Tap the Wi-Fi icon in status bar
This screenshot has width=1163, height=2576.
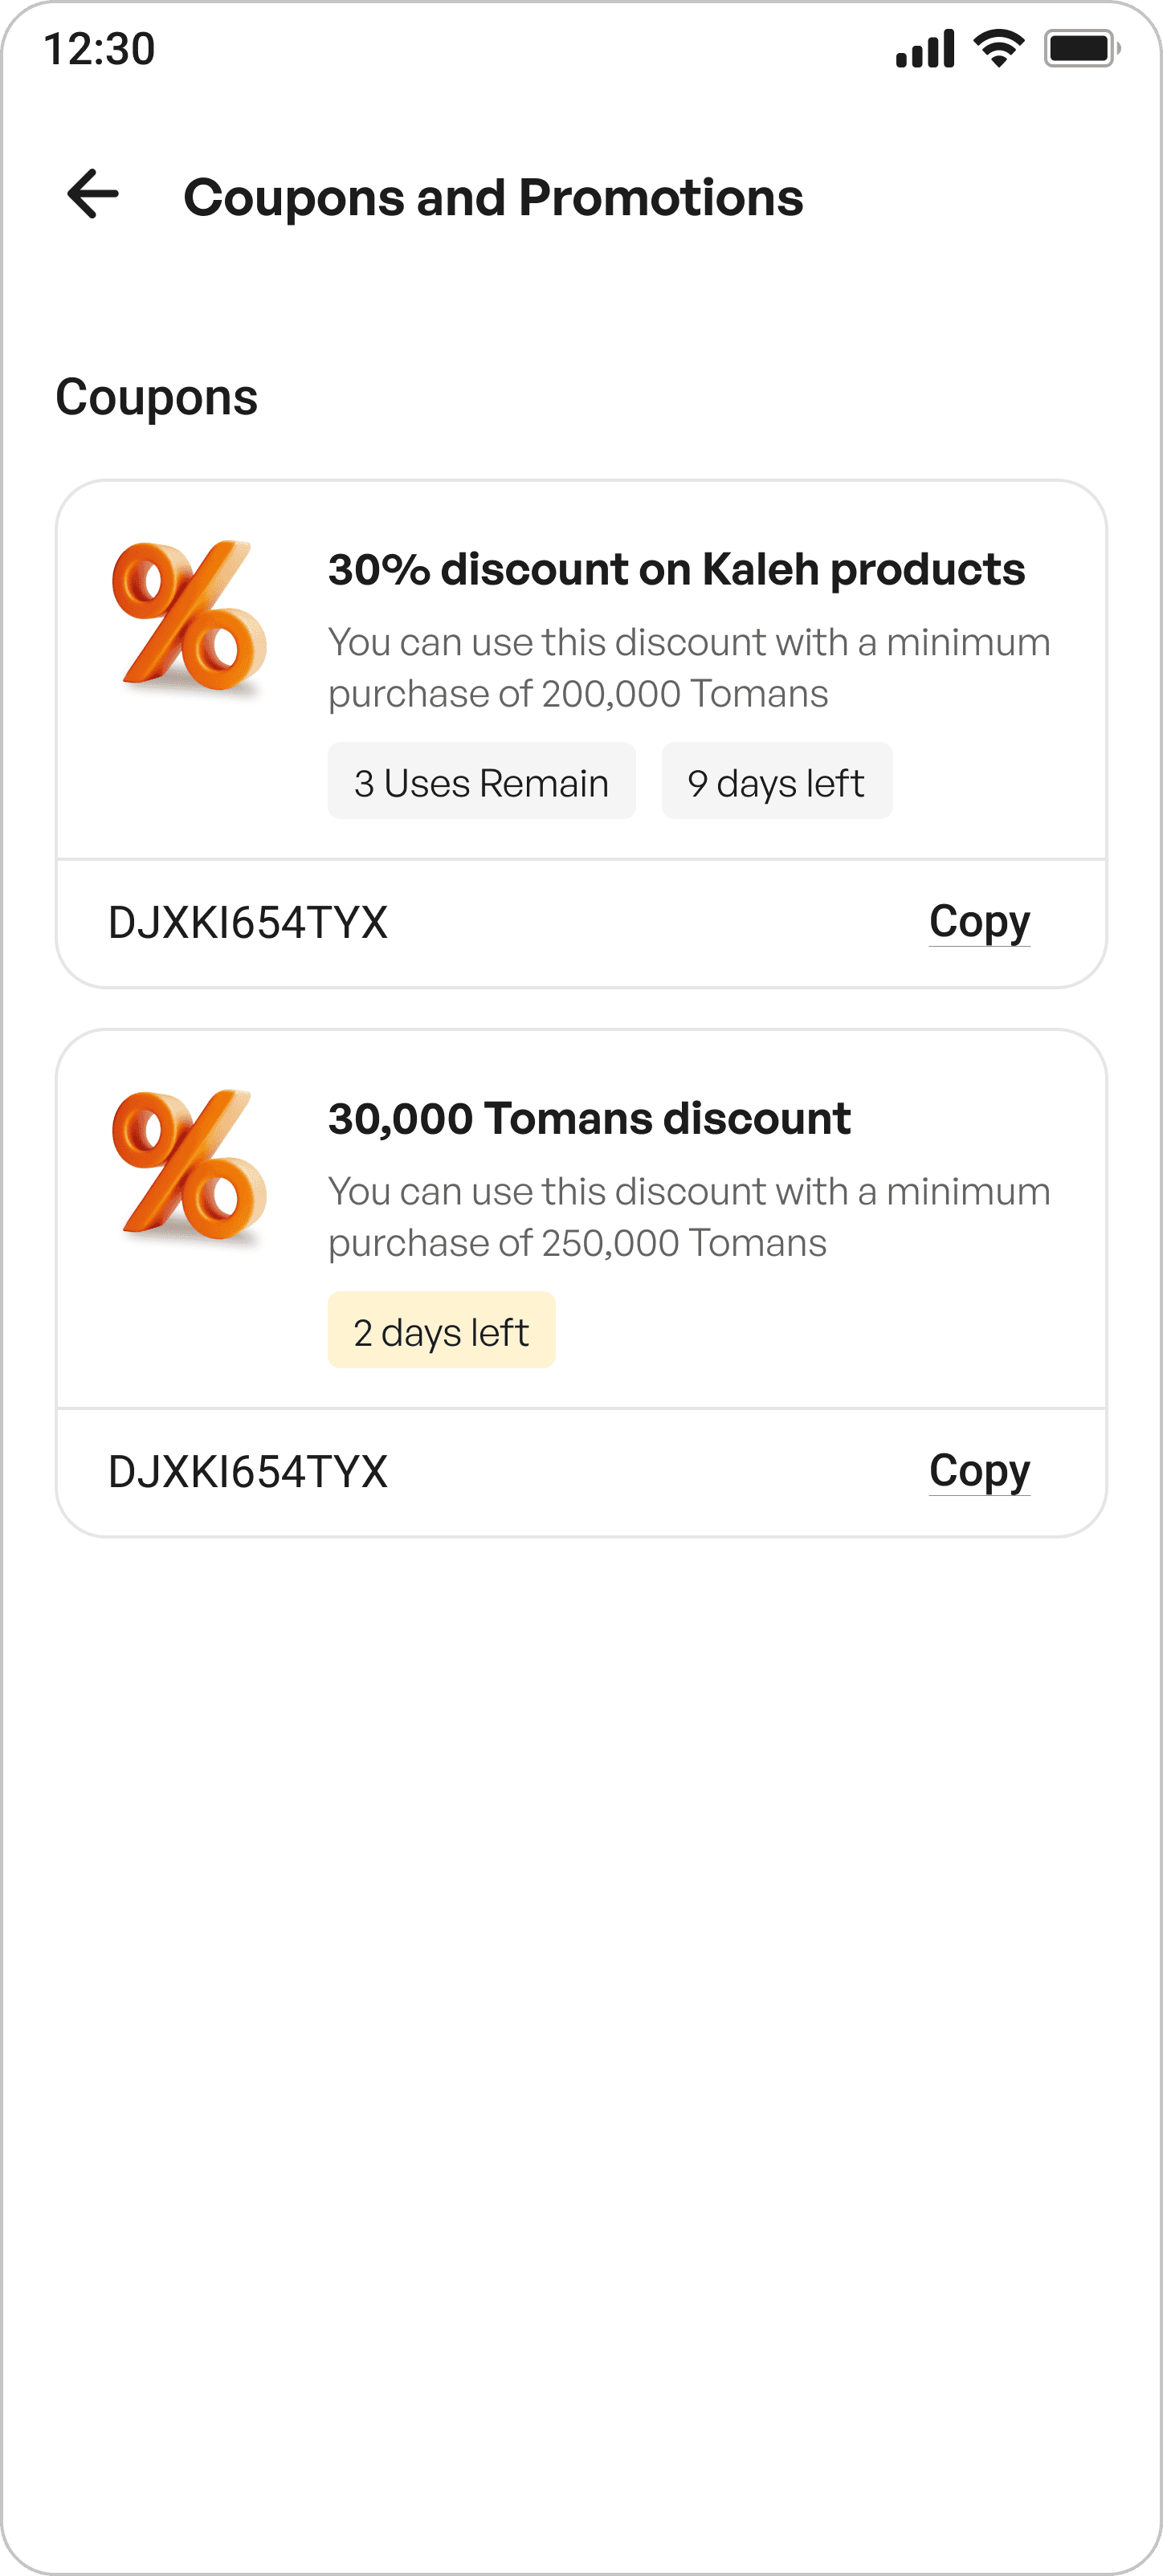[x=998, y=48]
